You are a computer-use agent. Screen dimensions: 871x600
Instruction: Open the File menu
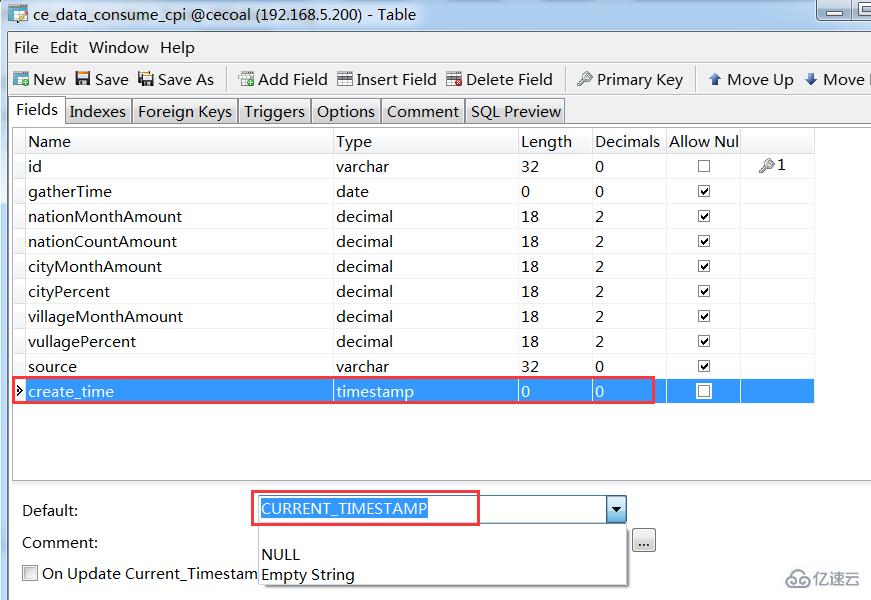point(25,47)
